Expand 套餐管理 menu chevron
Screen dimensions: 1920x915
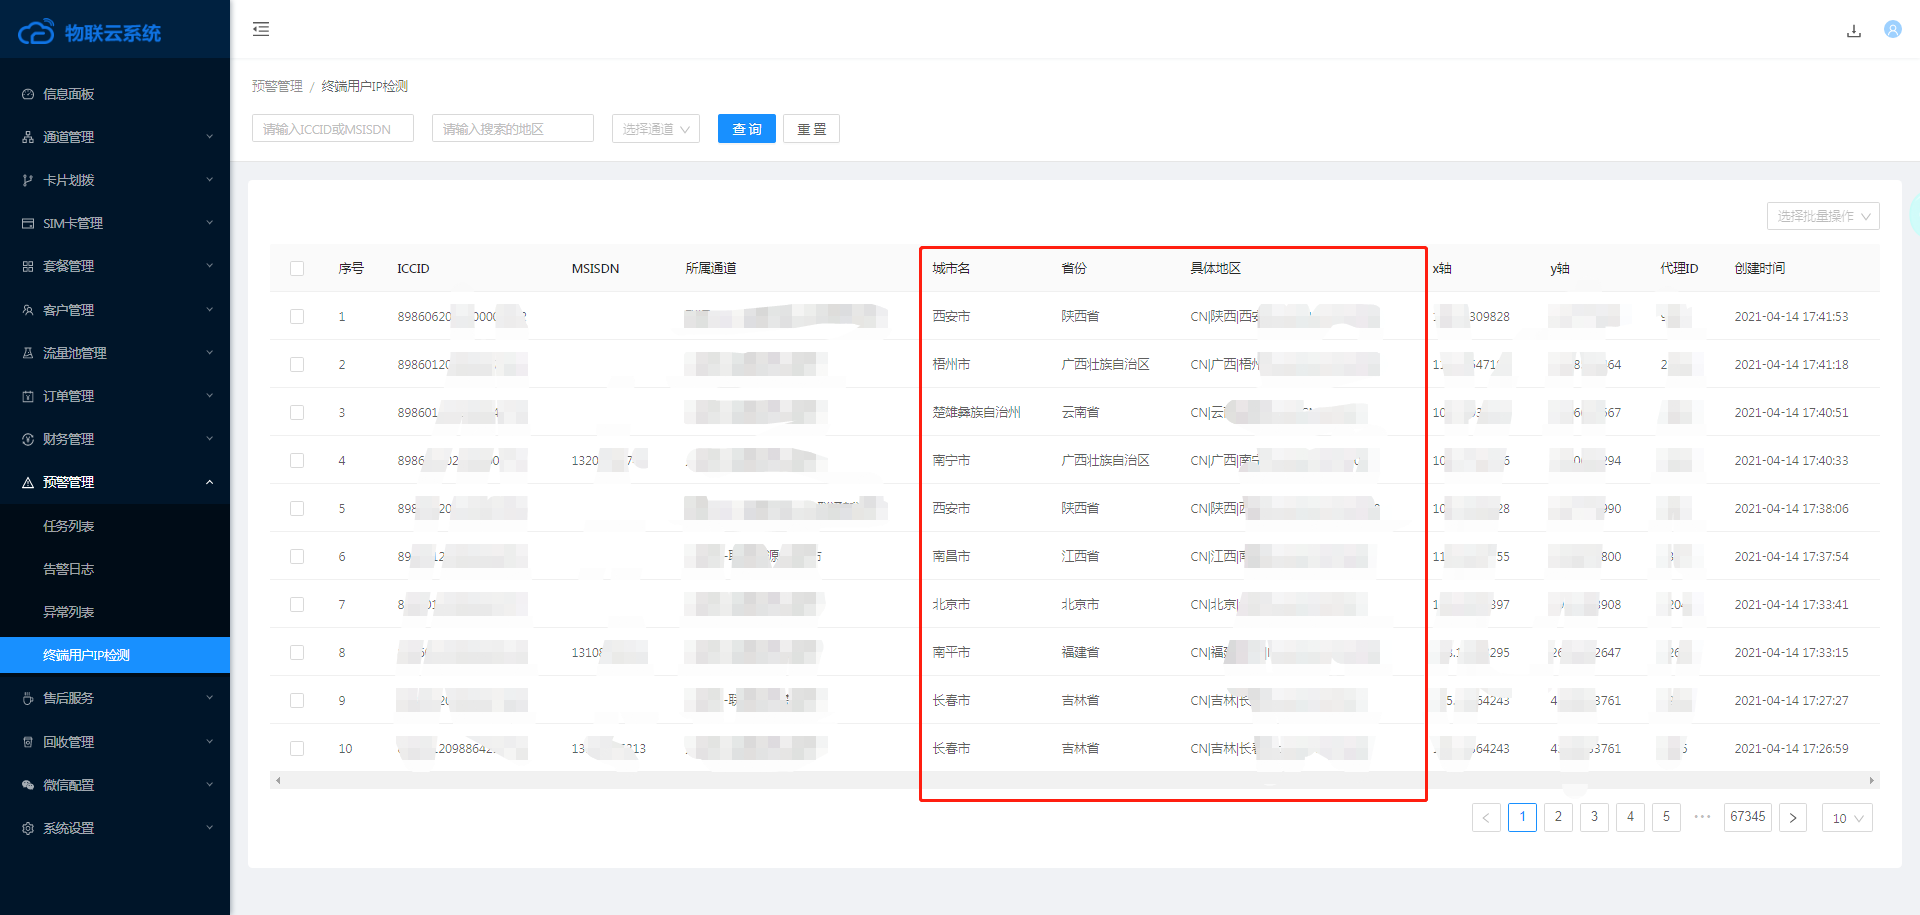tap(209, 266)
